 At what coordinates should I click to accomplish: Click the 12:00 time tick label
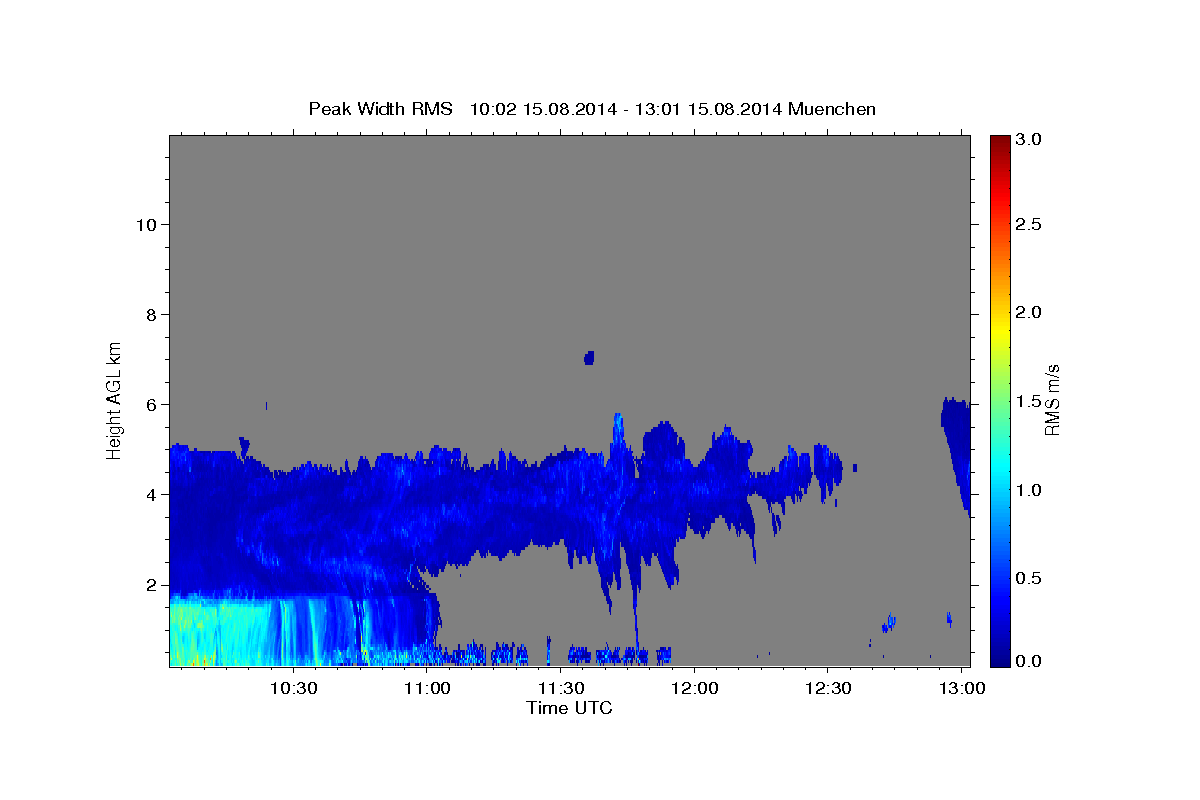[695, 688]
